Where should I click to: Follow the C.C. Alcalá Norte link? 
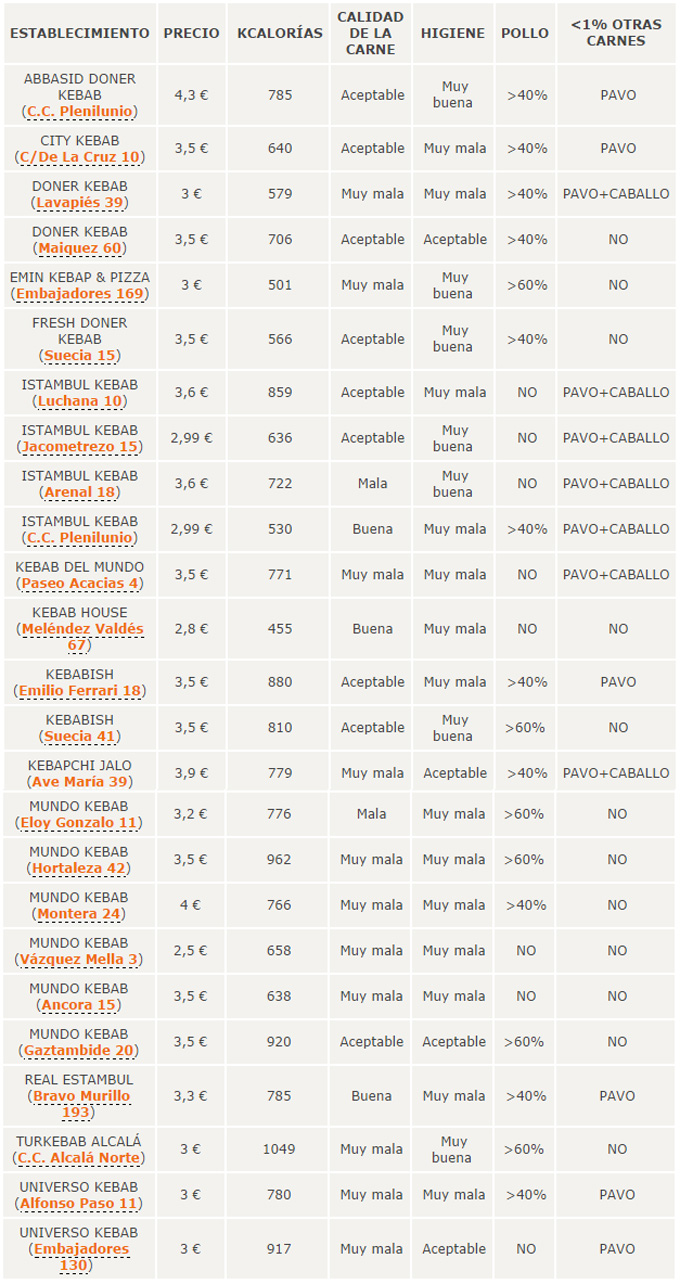tap(80, 1158)
